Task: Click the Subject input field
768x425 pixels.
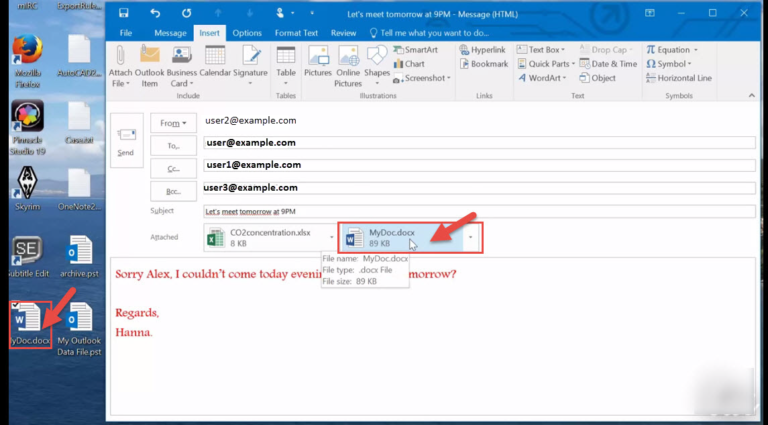Action: (x=478, y=211)
